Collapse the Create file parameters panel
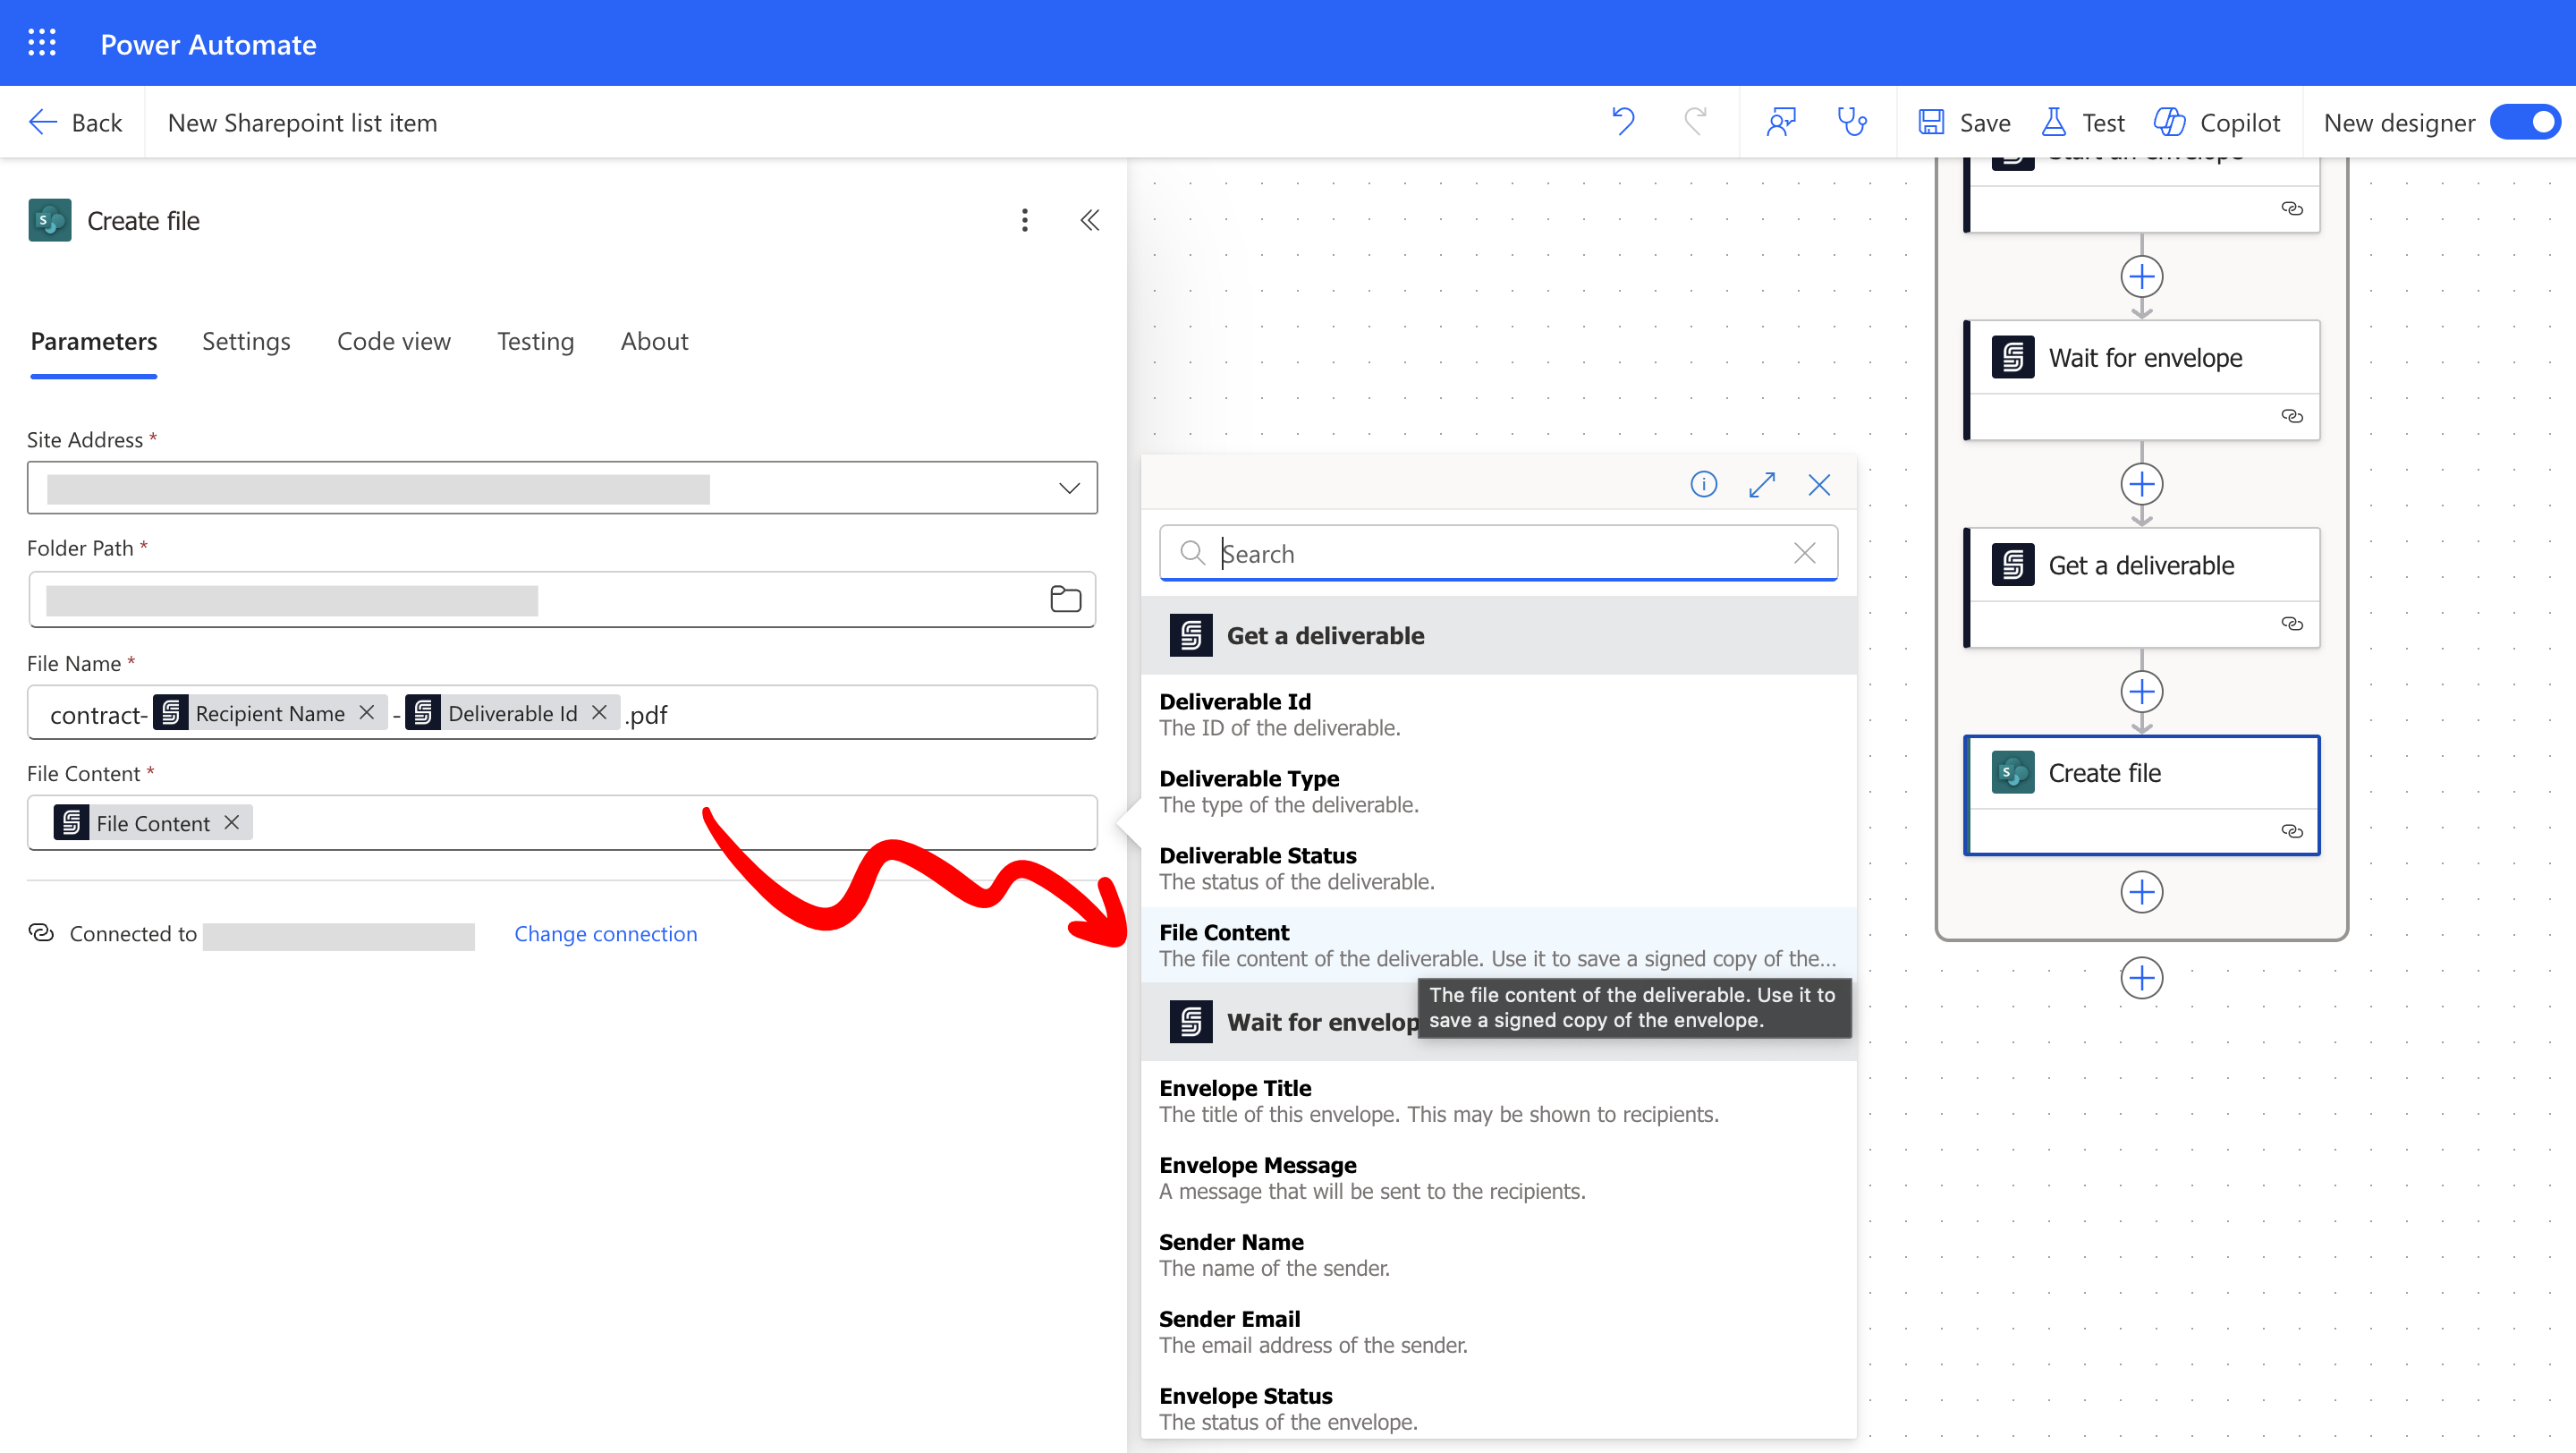Viewport: 2576px width, 1453px height. tap(1089, 220)
